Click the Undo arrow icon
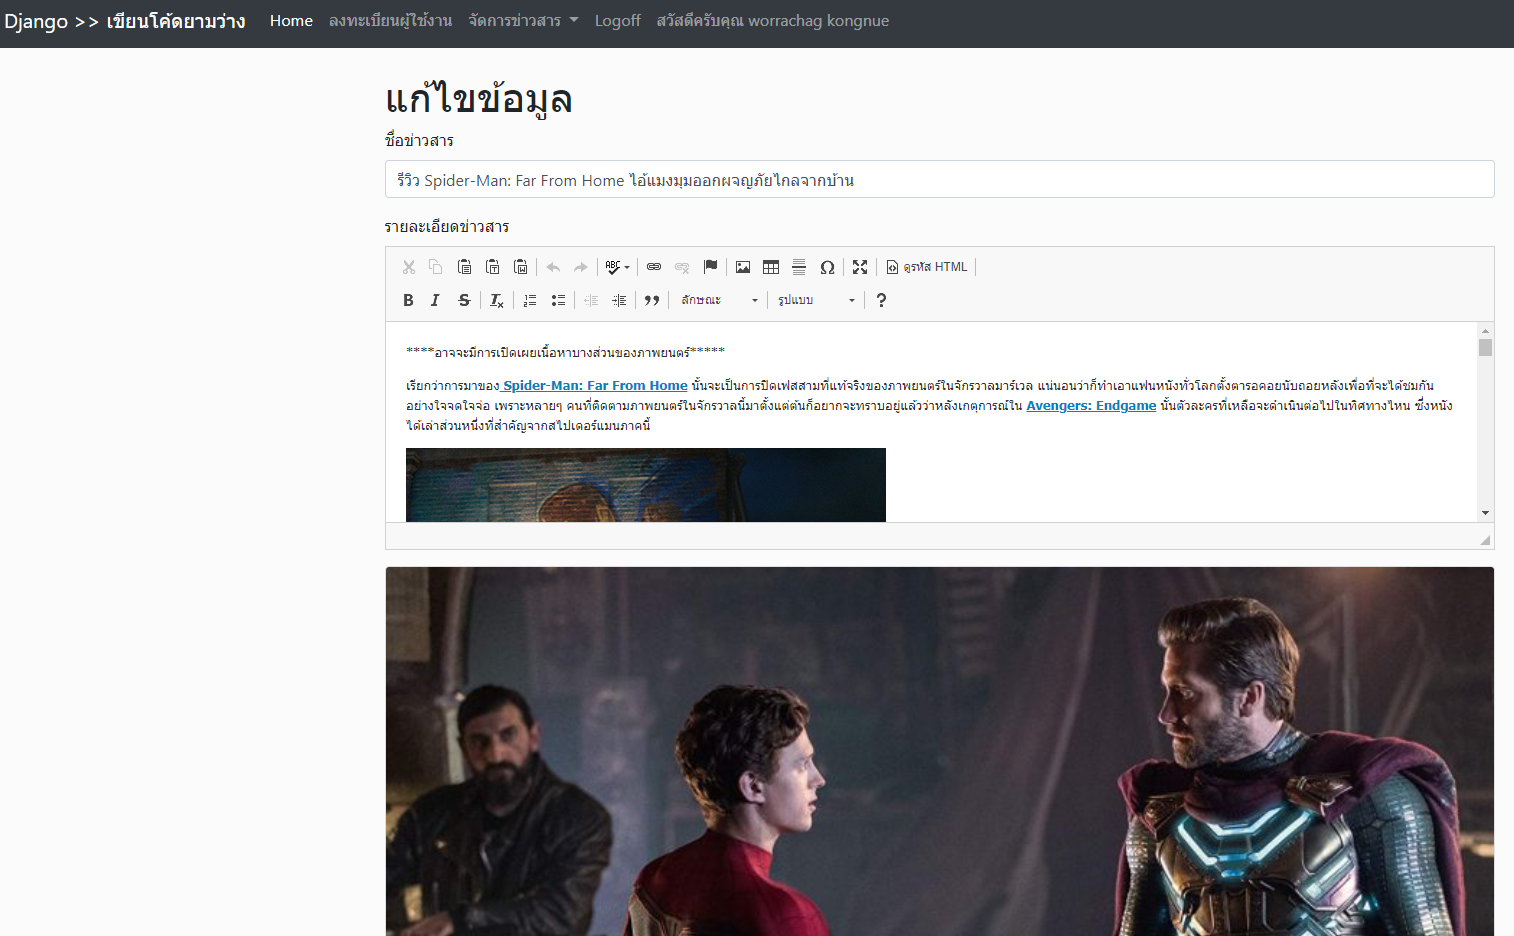The width and height of the screenshot is (1514, 936). (553, 267)
